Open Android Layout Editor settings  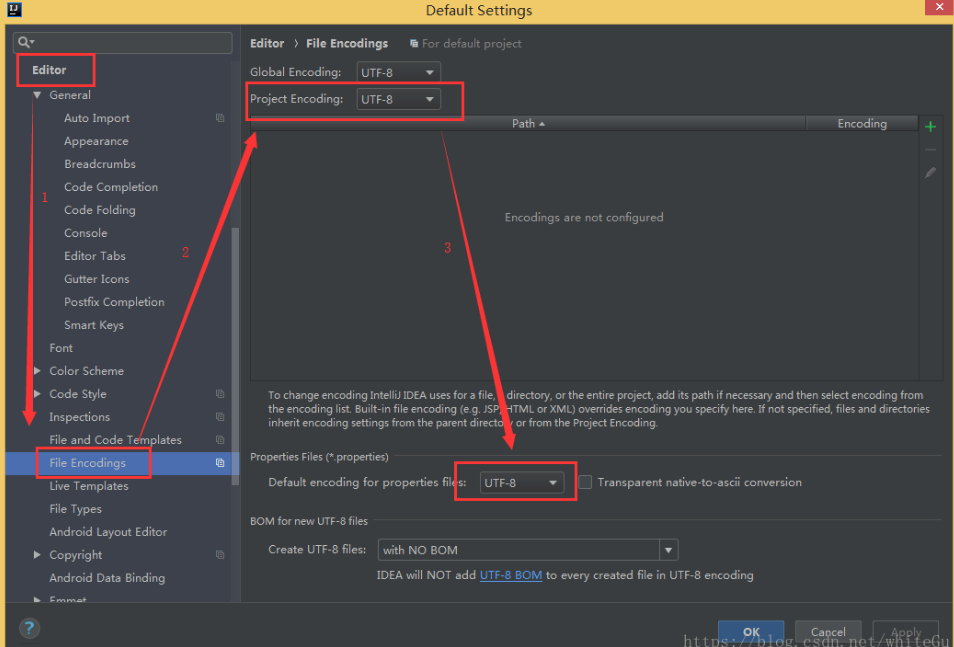(x=108, y=532)
